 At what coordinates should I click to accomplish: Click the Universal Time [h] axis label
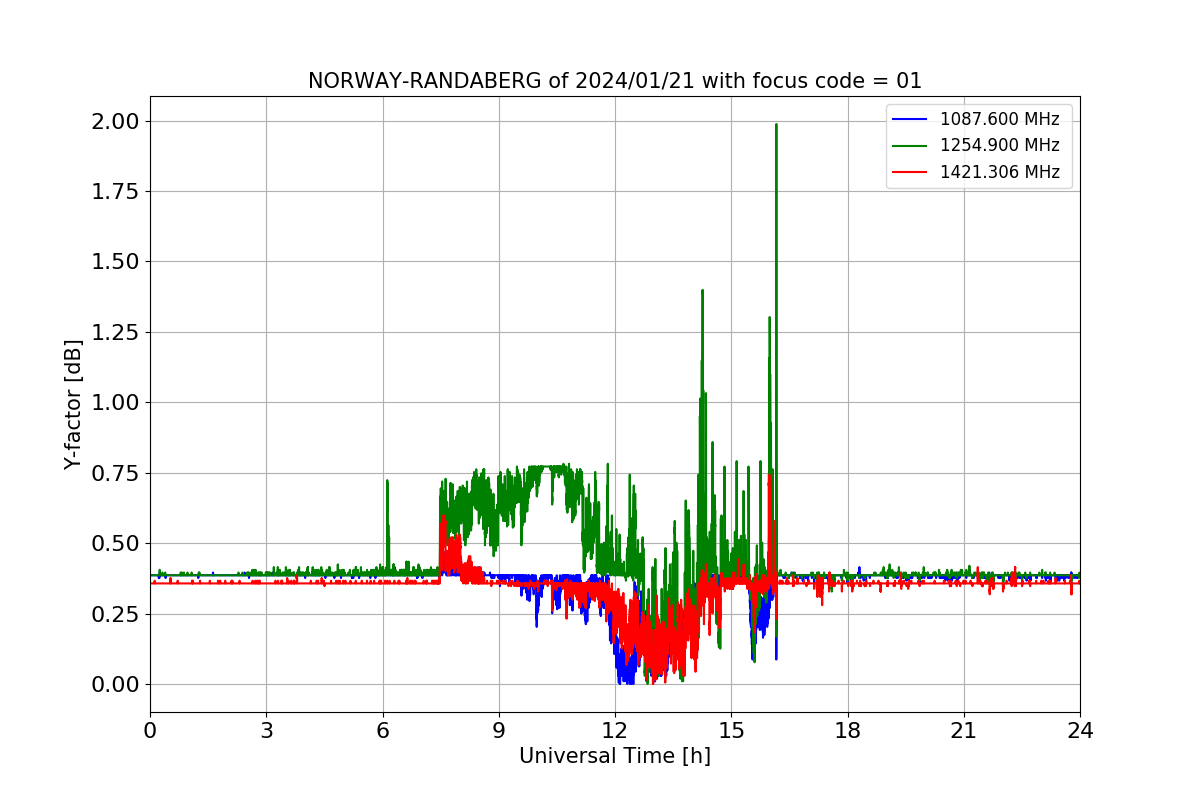pyautogui.click(x=614, y=757)
